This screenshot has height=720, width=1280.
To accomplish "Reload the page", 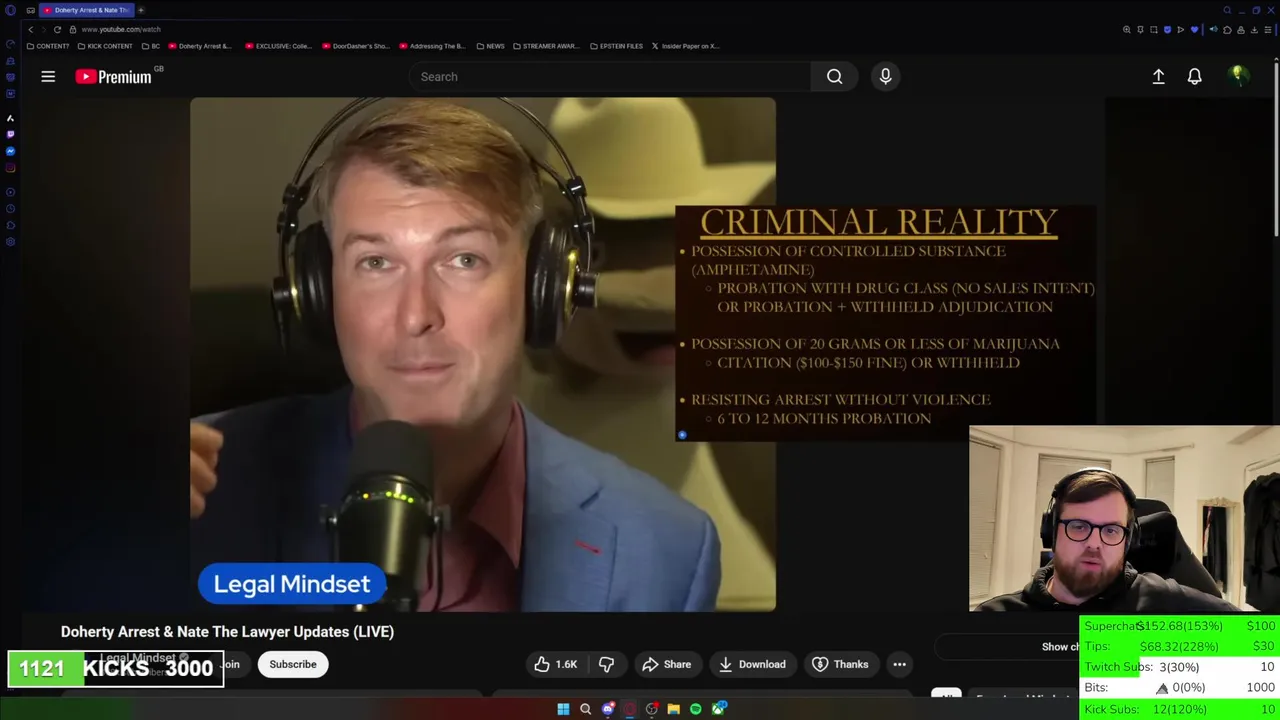I will 57,29.
